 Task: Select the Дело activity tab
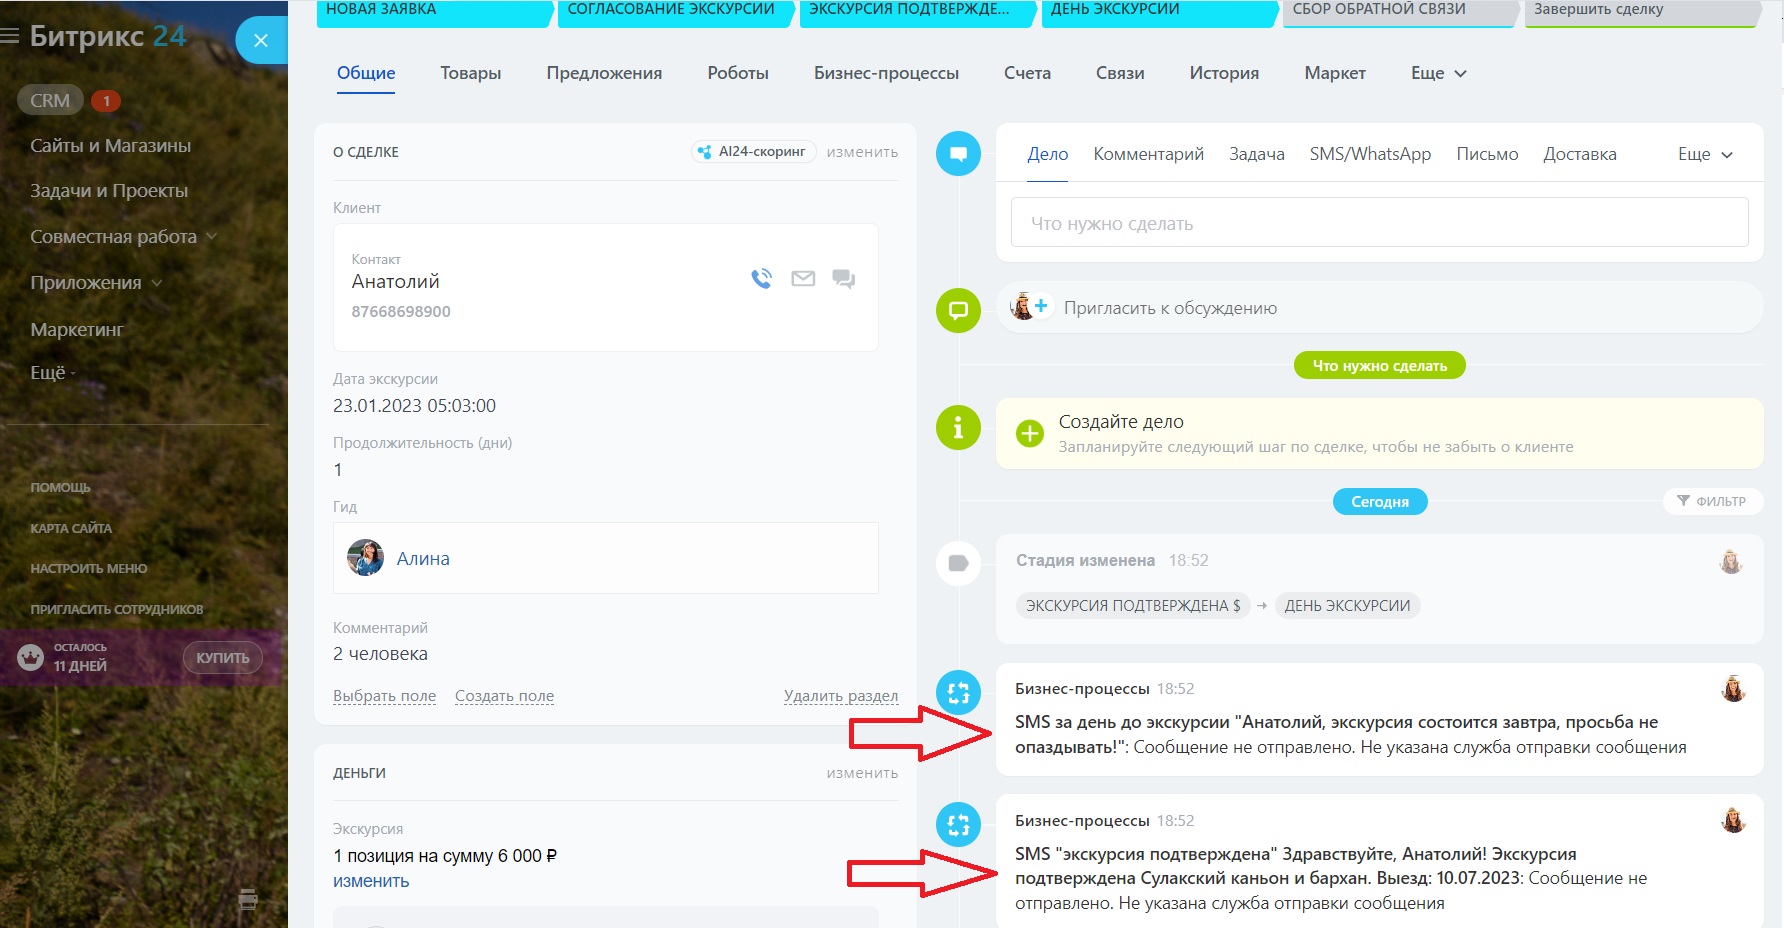1048,154
